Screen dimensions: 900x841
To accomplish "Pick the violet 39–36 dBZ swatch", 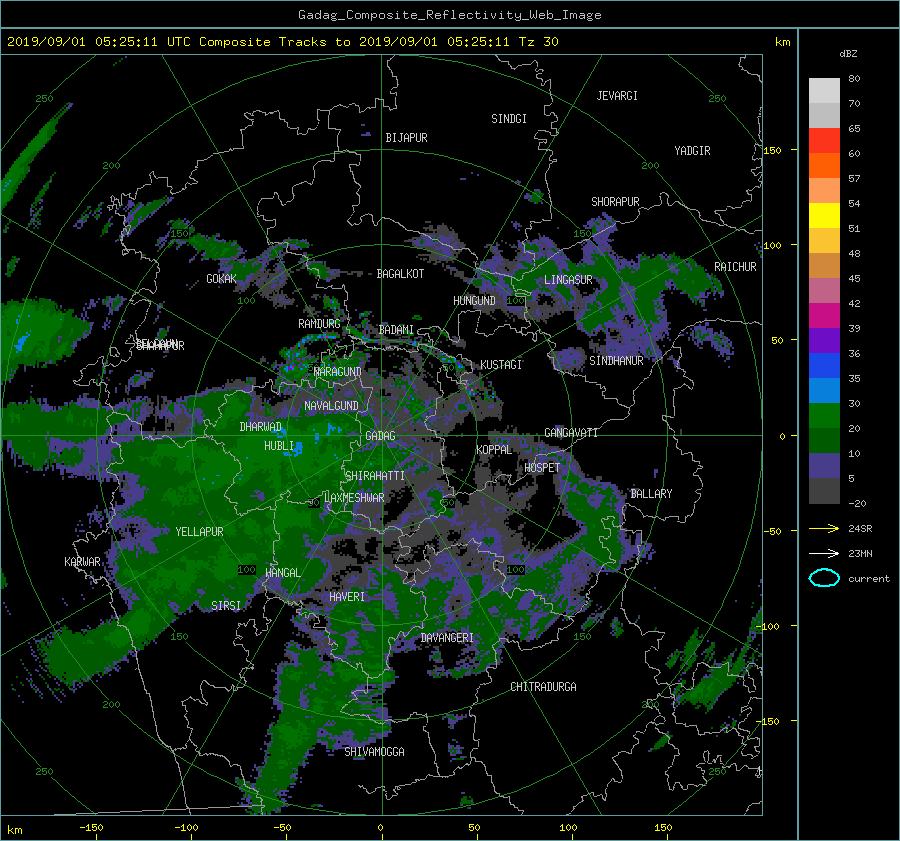I will 824,340.
